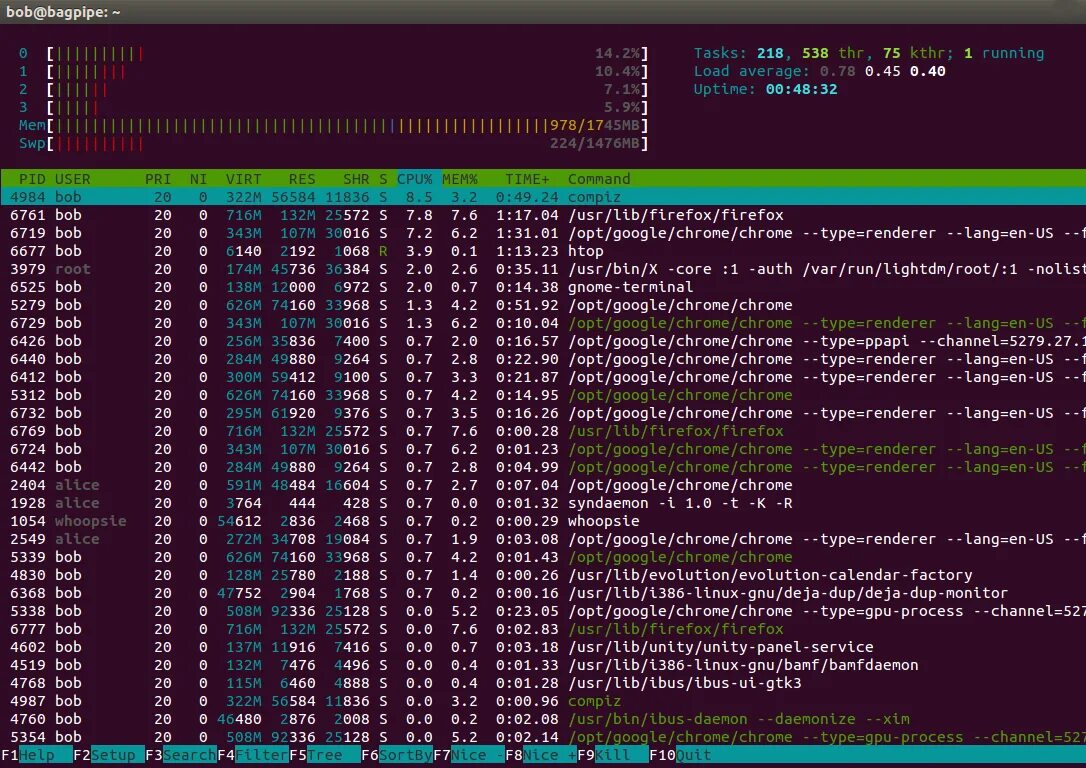Viewport: 1086px width, 768px height.
Task: Click the Mem usage meter bar
Action: click(x=348, y=125)
